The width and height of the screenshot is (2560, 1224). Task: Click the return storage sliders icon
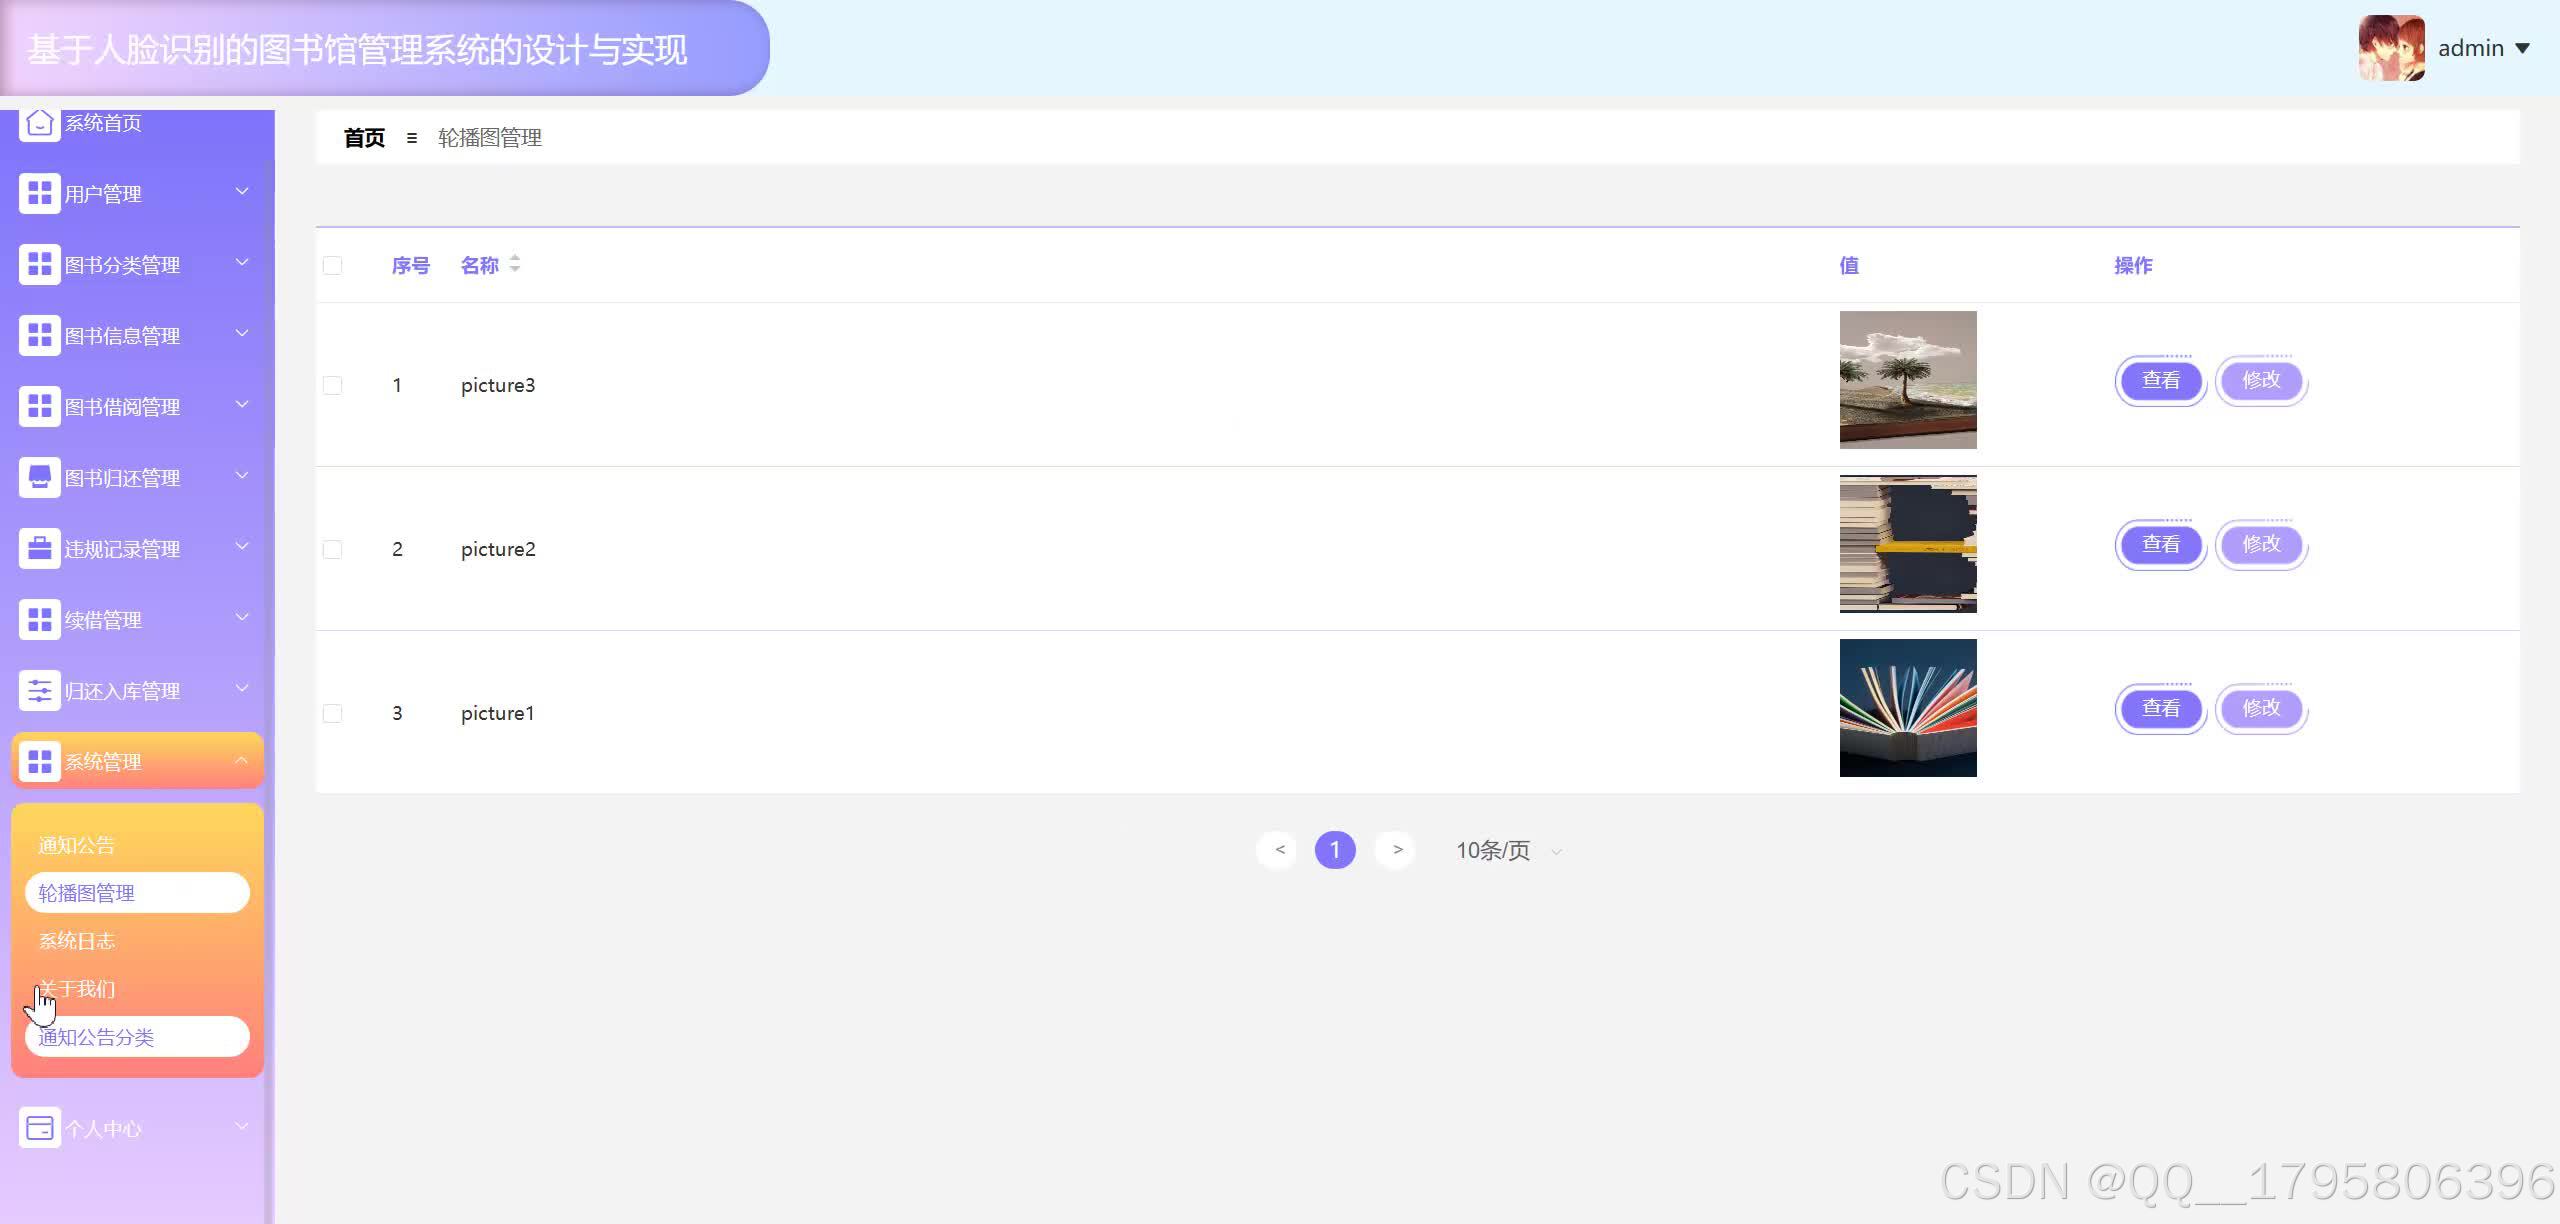(x=39, y=691)
